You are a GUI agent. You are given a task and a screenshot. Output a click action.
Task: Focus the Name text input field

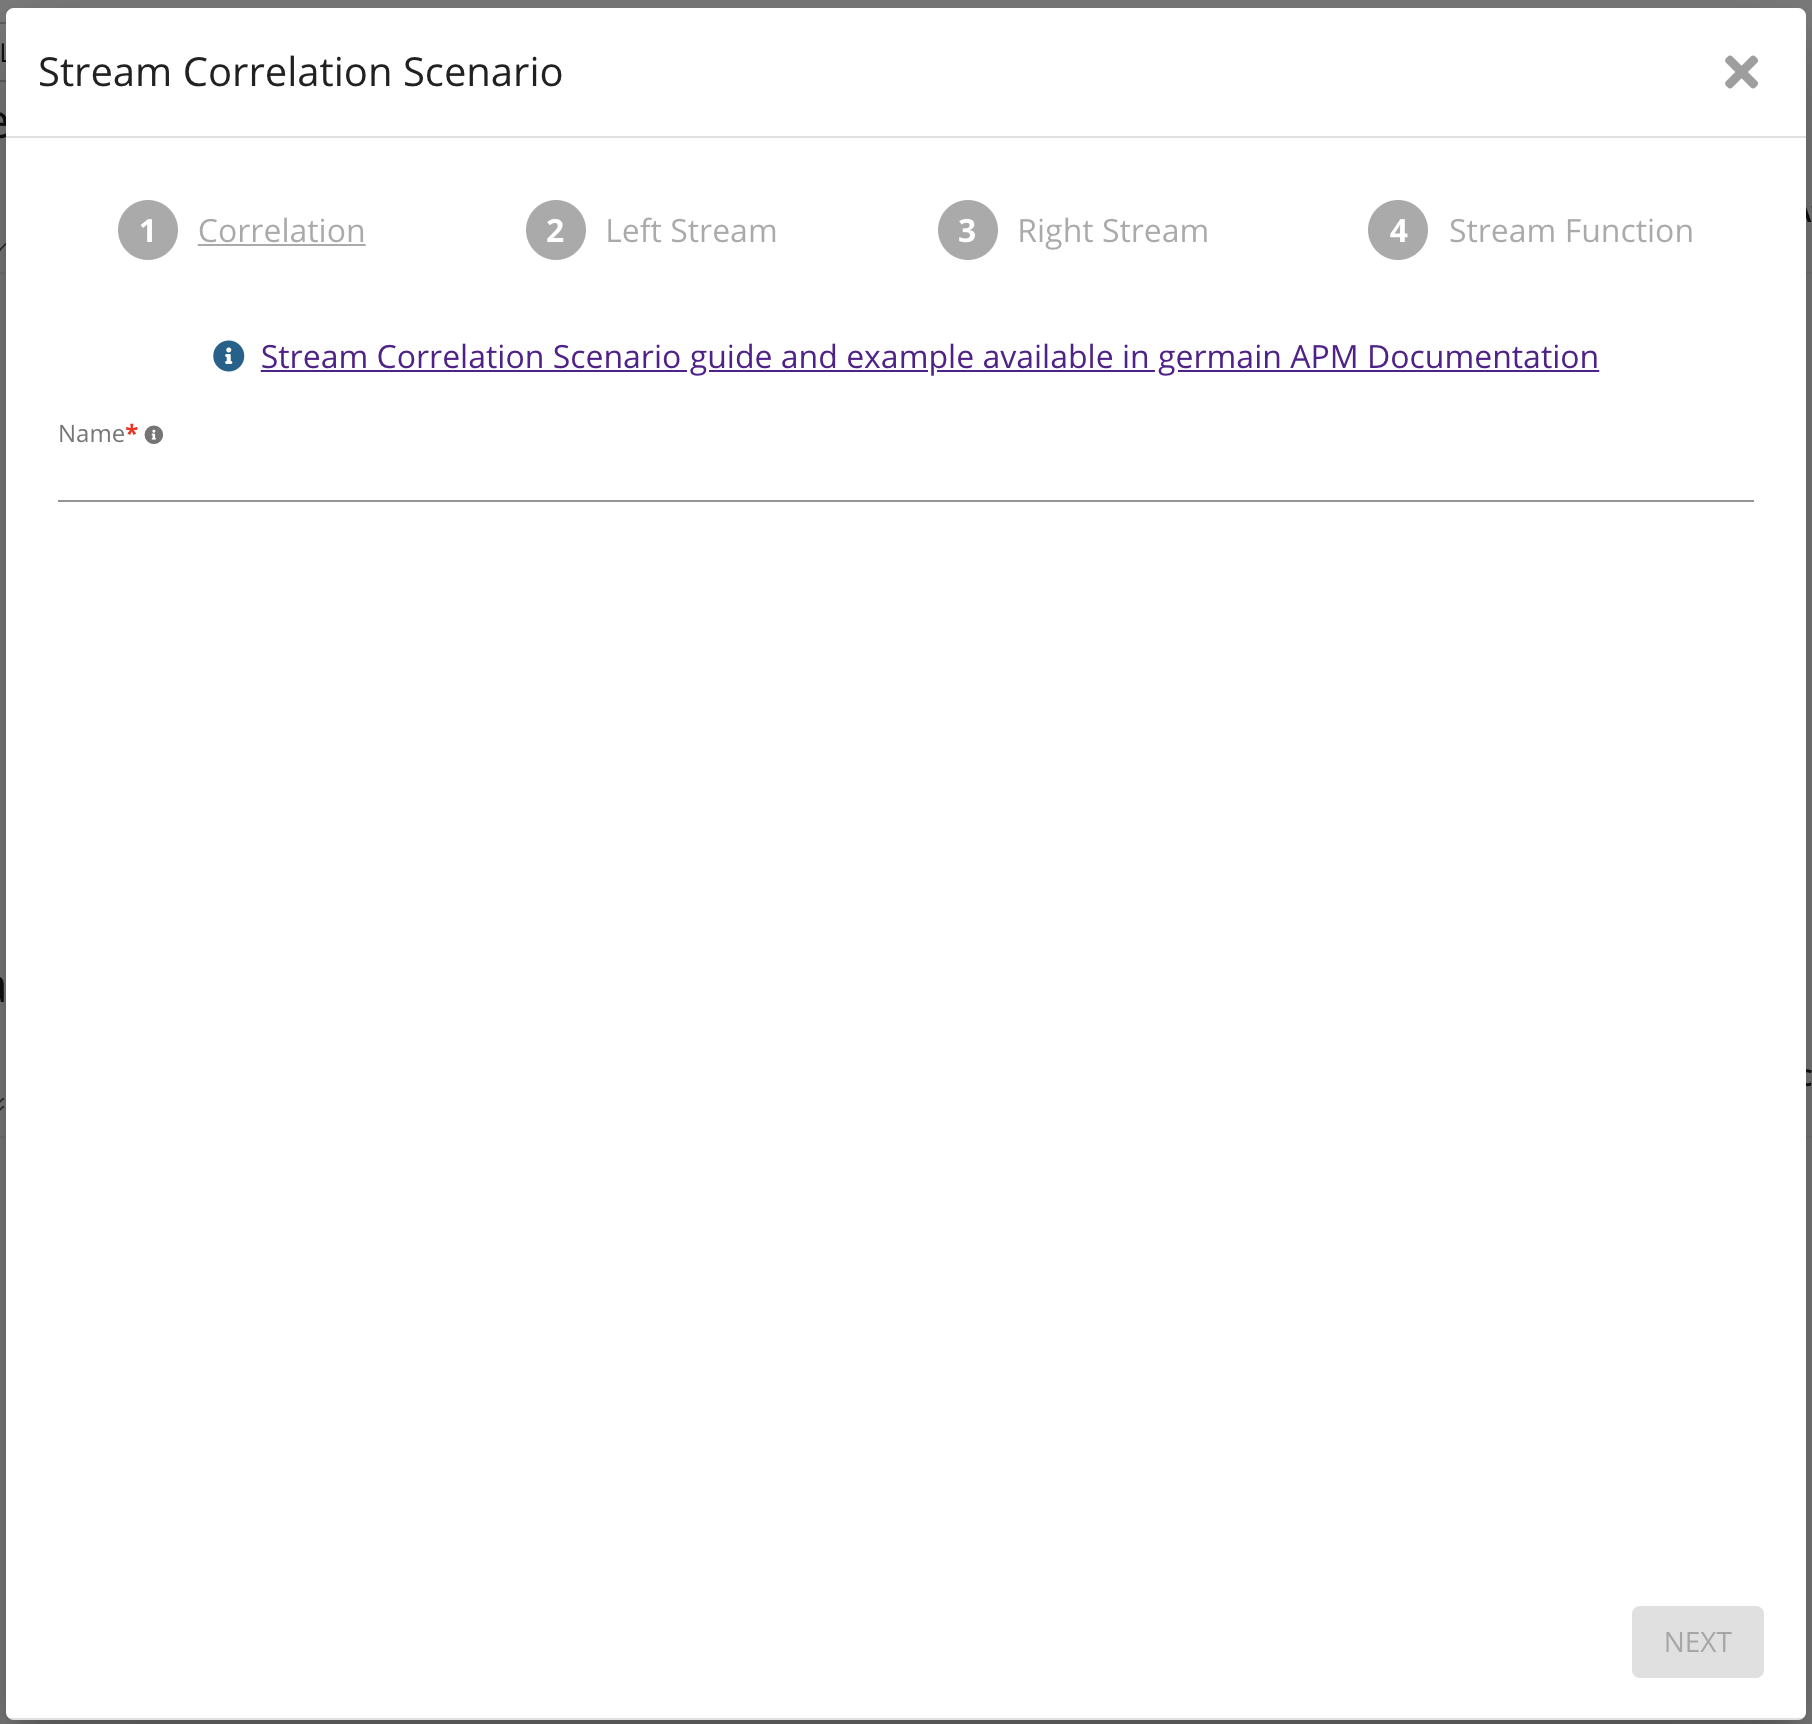click(x=905, y=478)
